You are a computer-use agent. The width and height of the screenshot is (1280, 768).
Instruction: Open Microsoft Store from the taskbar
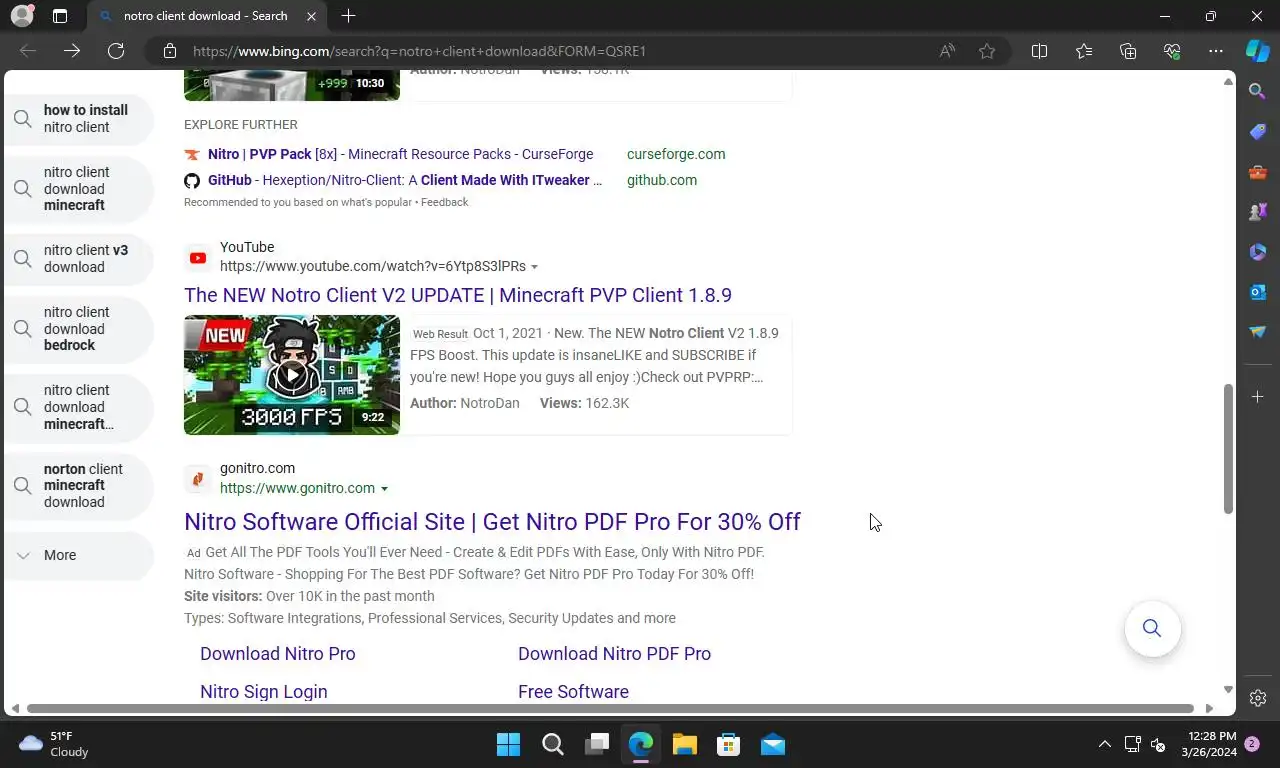click(728, 744)
